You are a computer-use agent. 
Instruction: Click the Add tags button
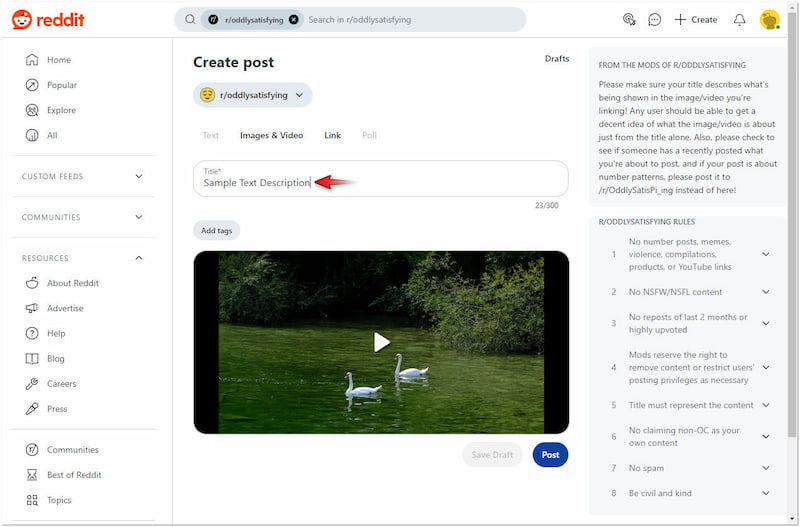point(216,230)
